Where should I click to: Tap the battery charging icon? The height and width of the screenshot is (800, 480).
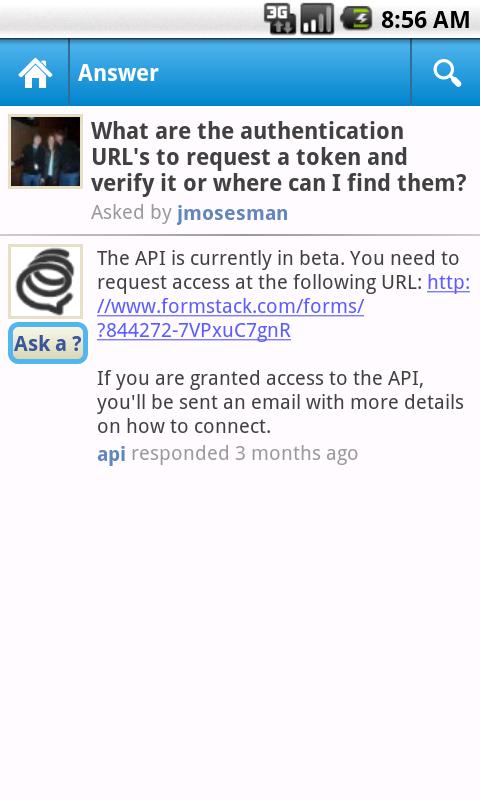[x=356, y=19]
